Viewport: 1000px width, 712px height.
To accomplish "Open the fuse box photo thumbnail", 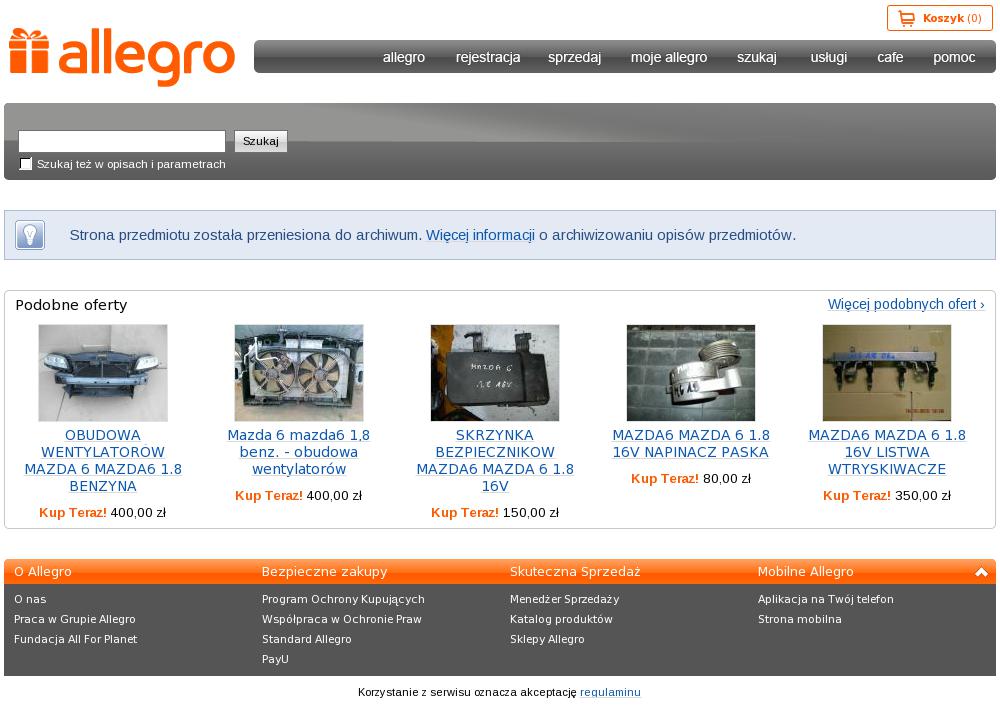I will click(x=495, y=373).
